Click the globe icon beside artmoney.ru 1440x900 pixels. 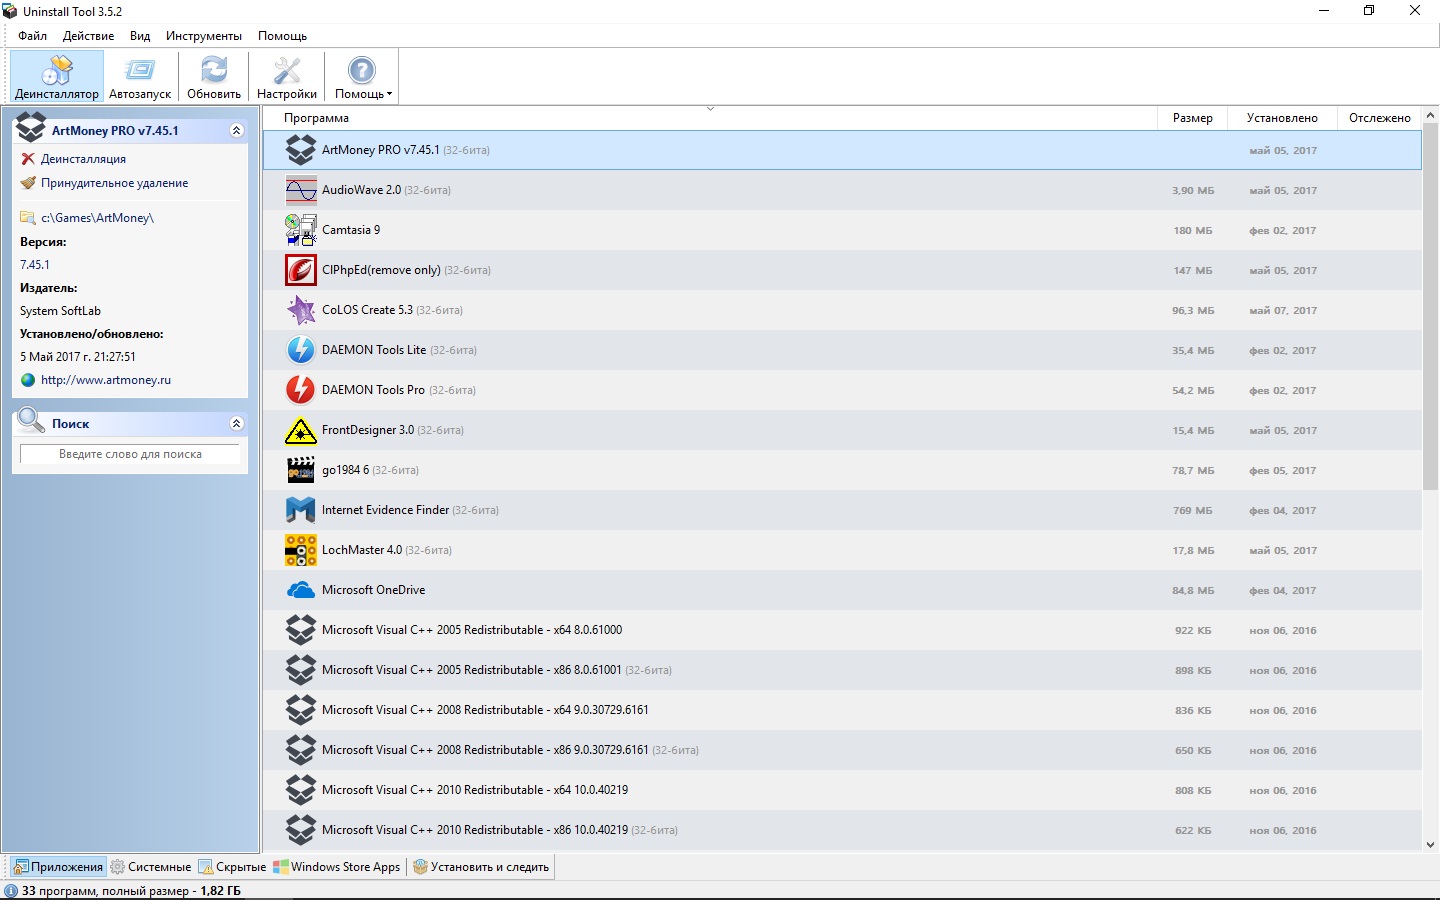coord(28,380)
